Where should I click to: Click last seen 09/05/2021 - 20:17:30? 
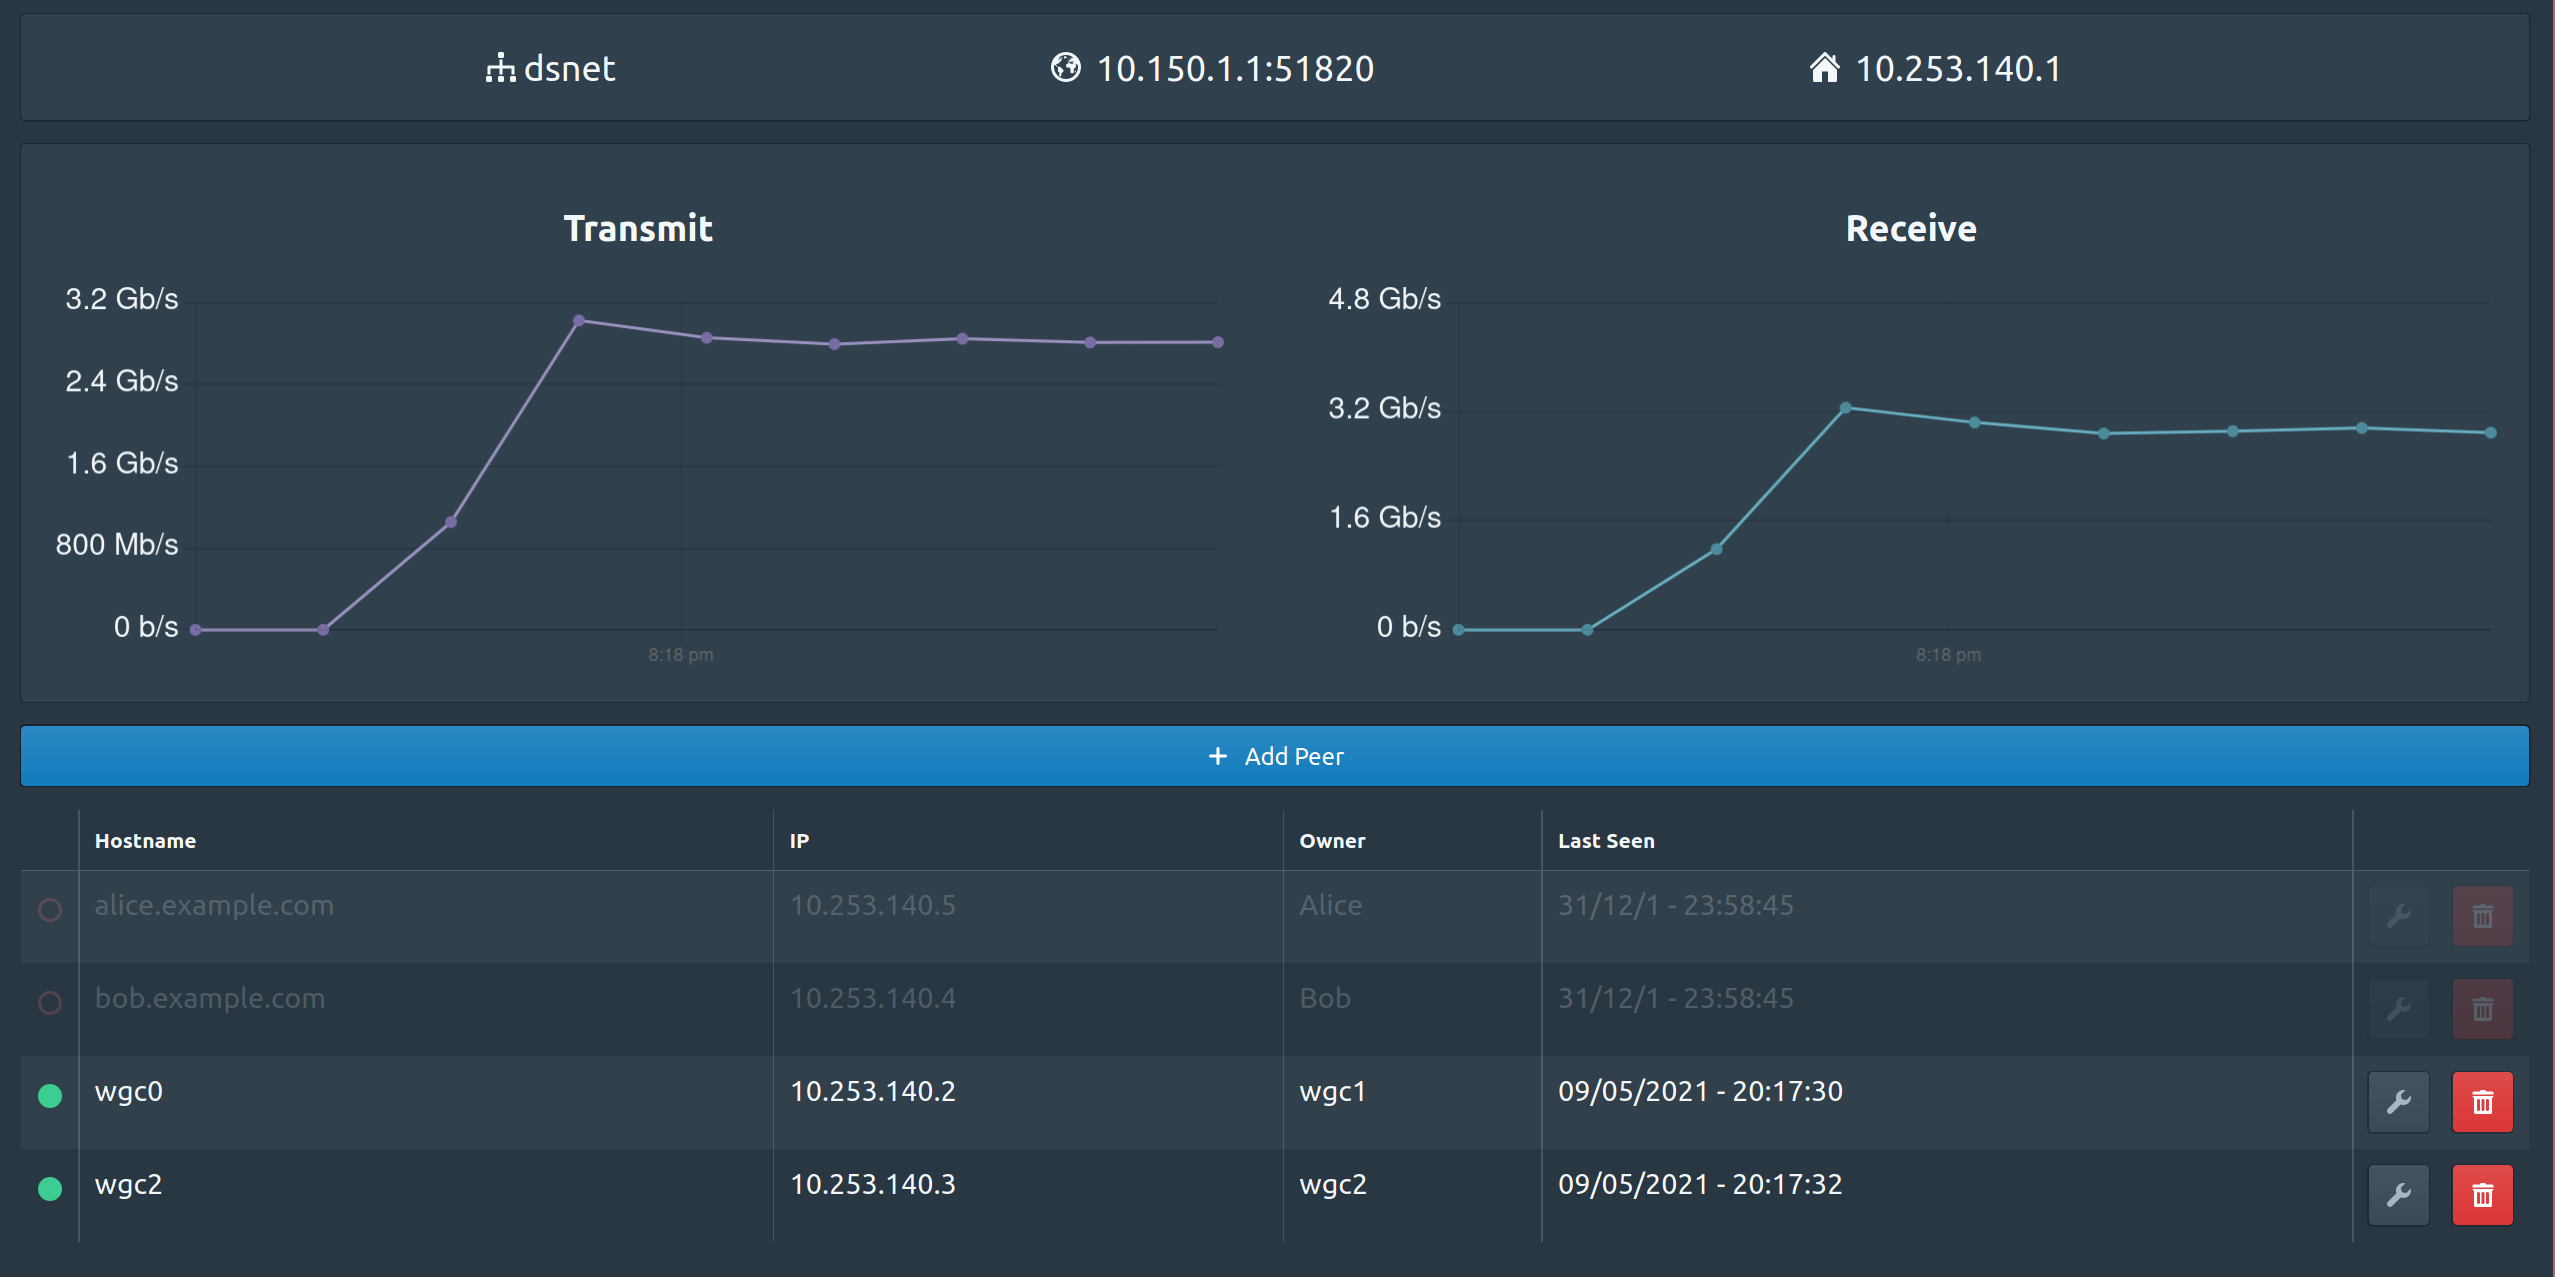[1700, 1091]
